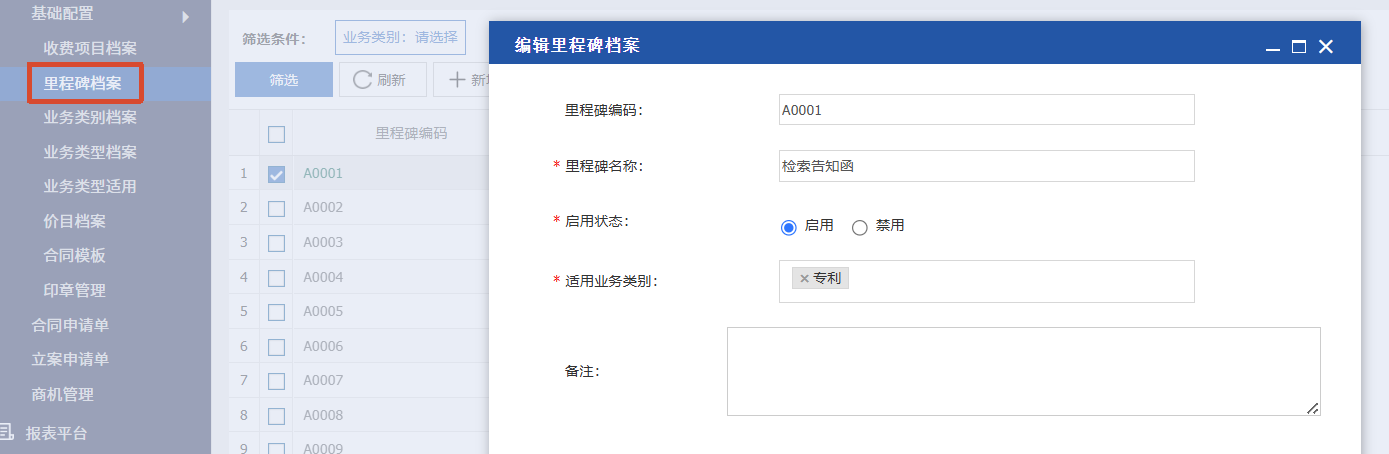Check the A0003 row checkbox
Viewport: 1389px width, 454px height.
pos(277,243)
